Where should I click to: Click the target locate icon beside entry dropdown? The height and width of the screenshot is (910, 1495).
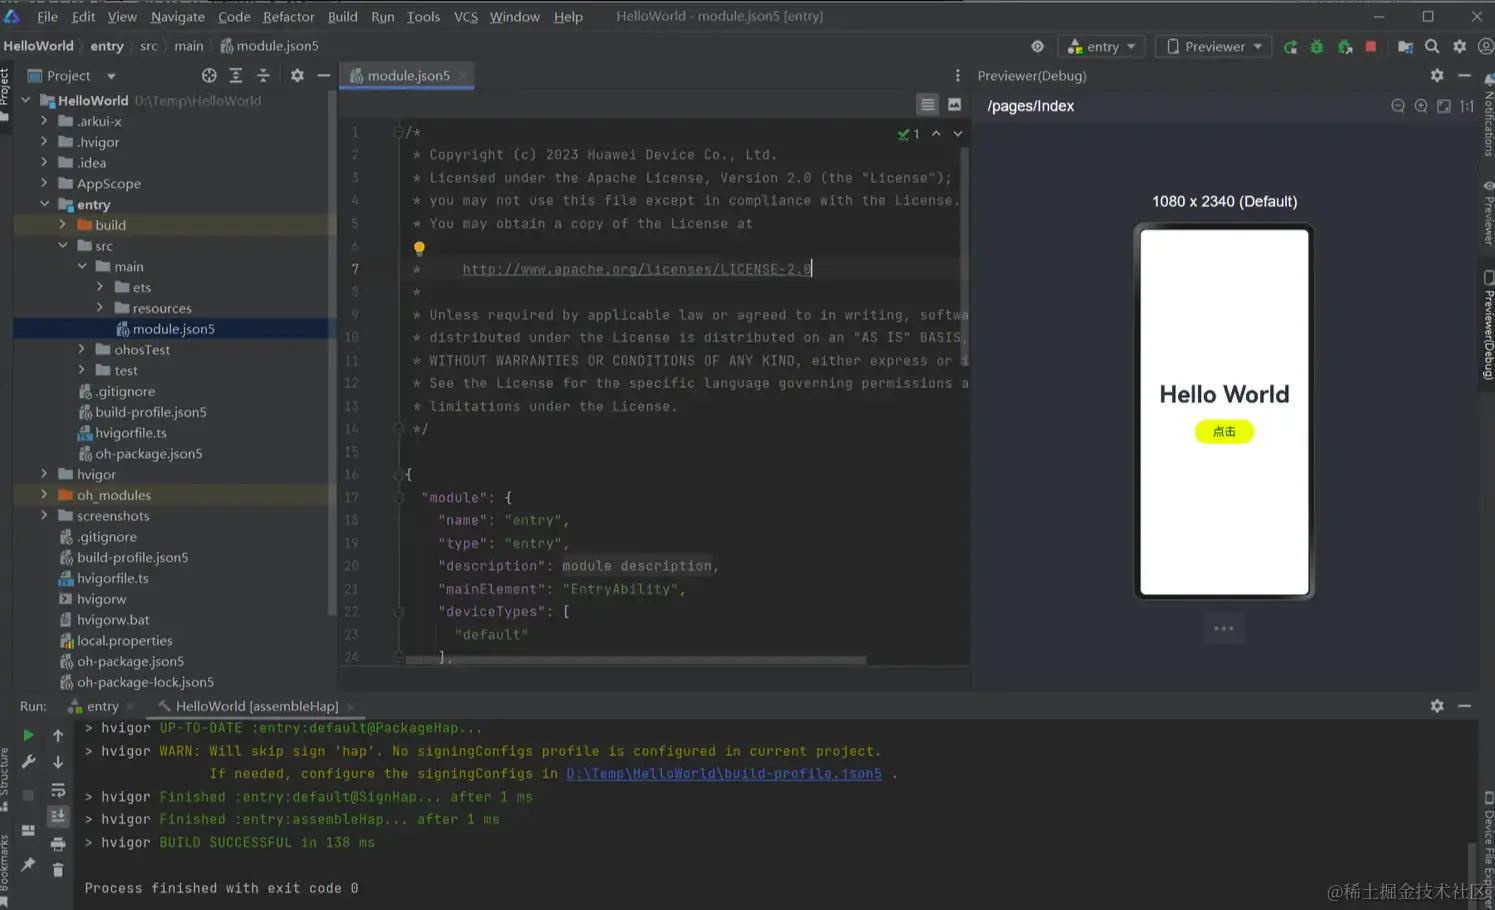1037,46
